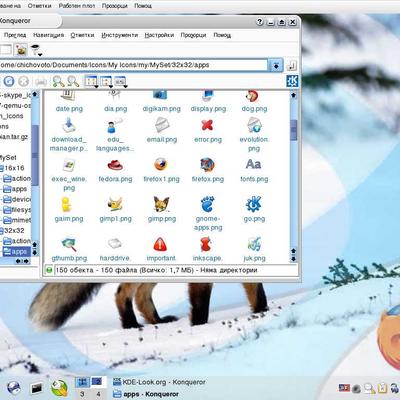Select the 32x32 folder in tree
This screenshot has height=400, width=400.
(14, 230)
